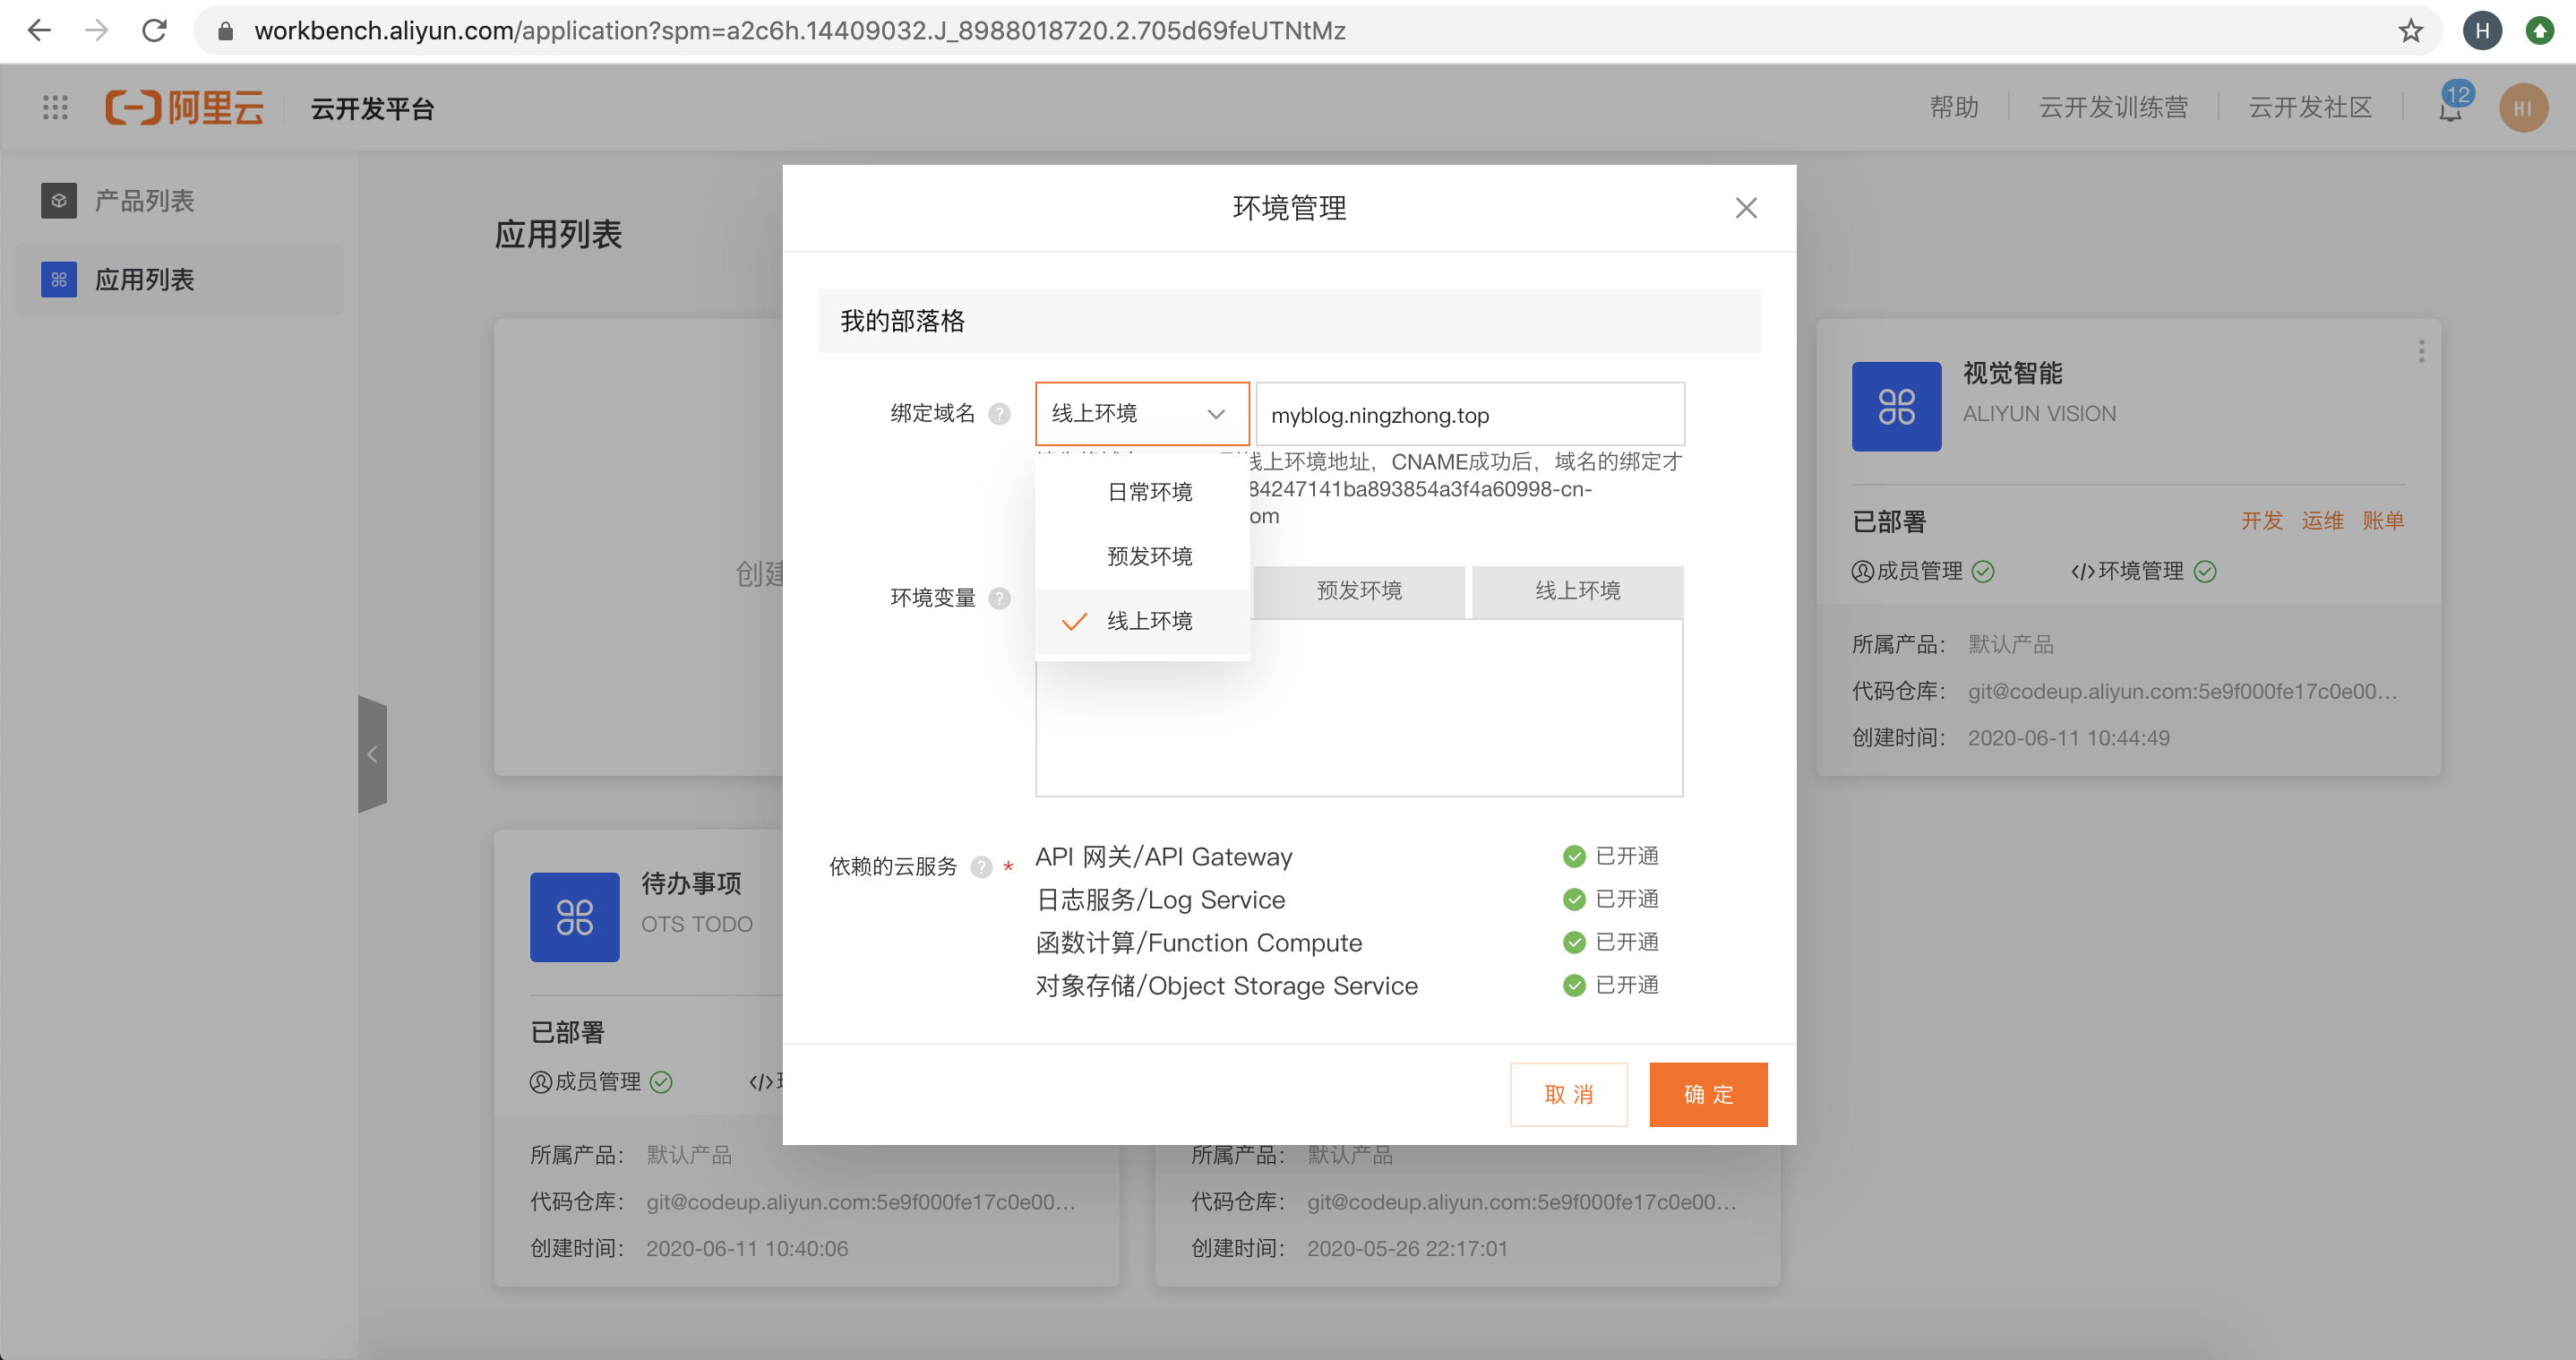Viewport: 2576px width, 1360px height.
Task: Click Object Storage Service 已开通 status icon
Action: click(x=1574, y=985)
